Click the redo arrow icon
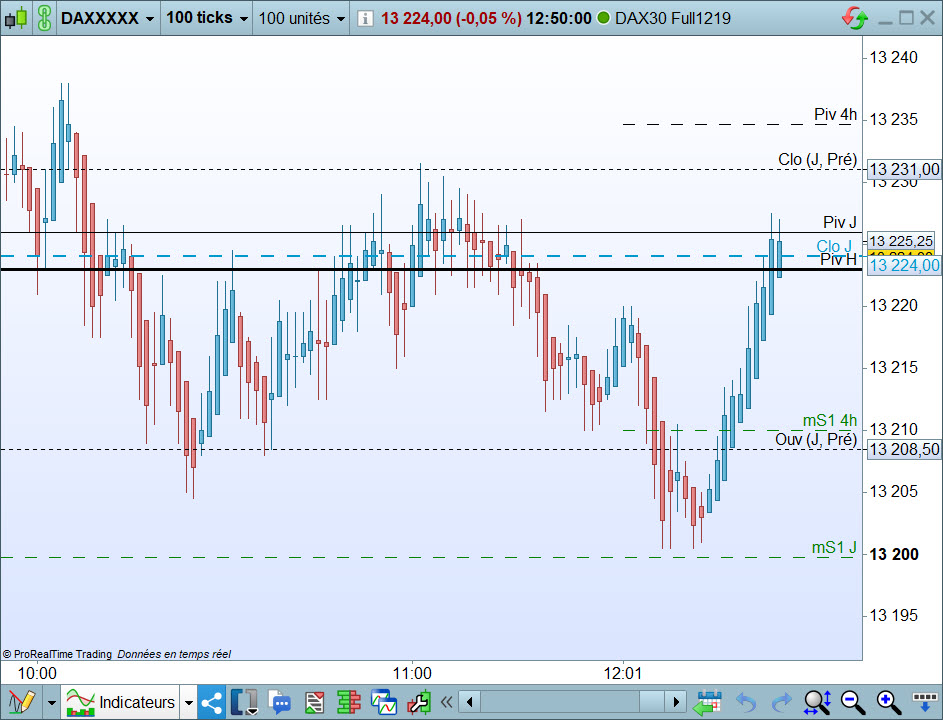943x720 pixels. [x=781, y=702]
